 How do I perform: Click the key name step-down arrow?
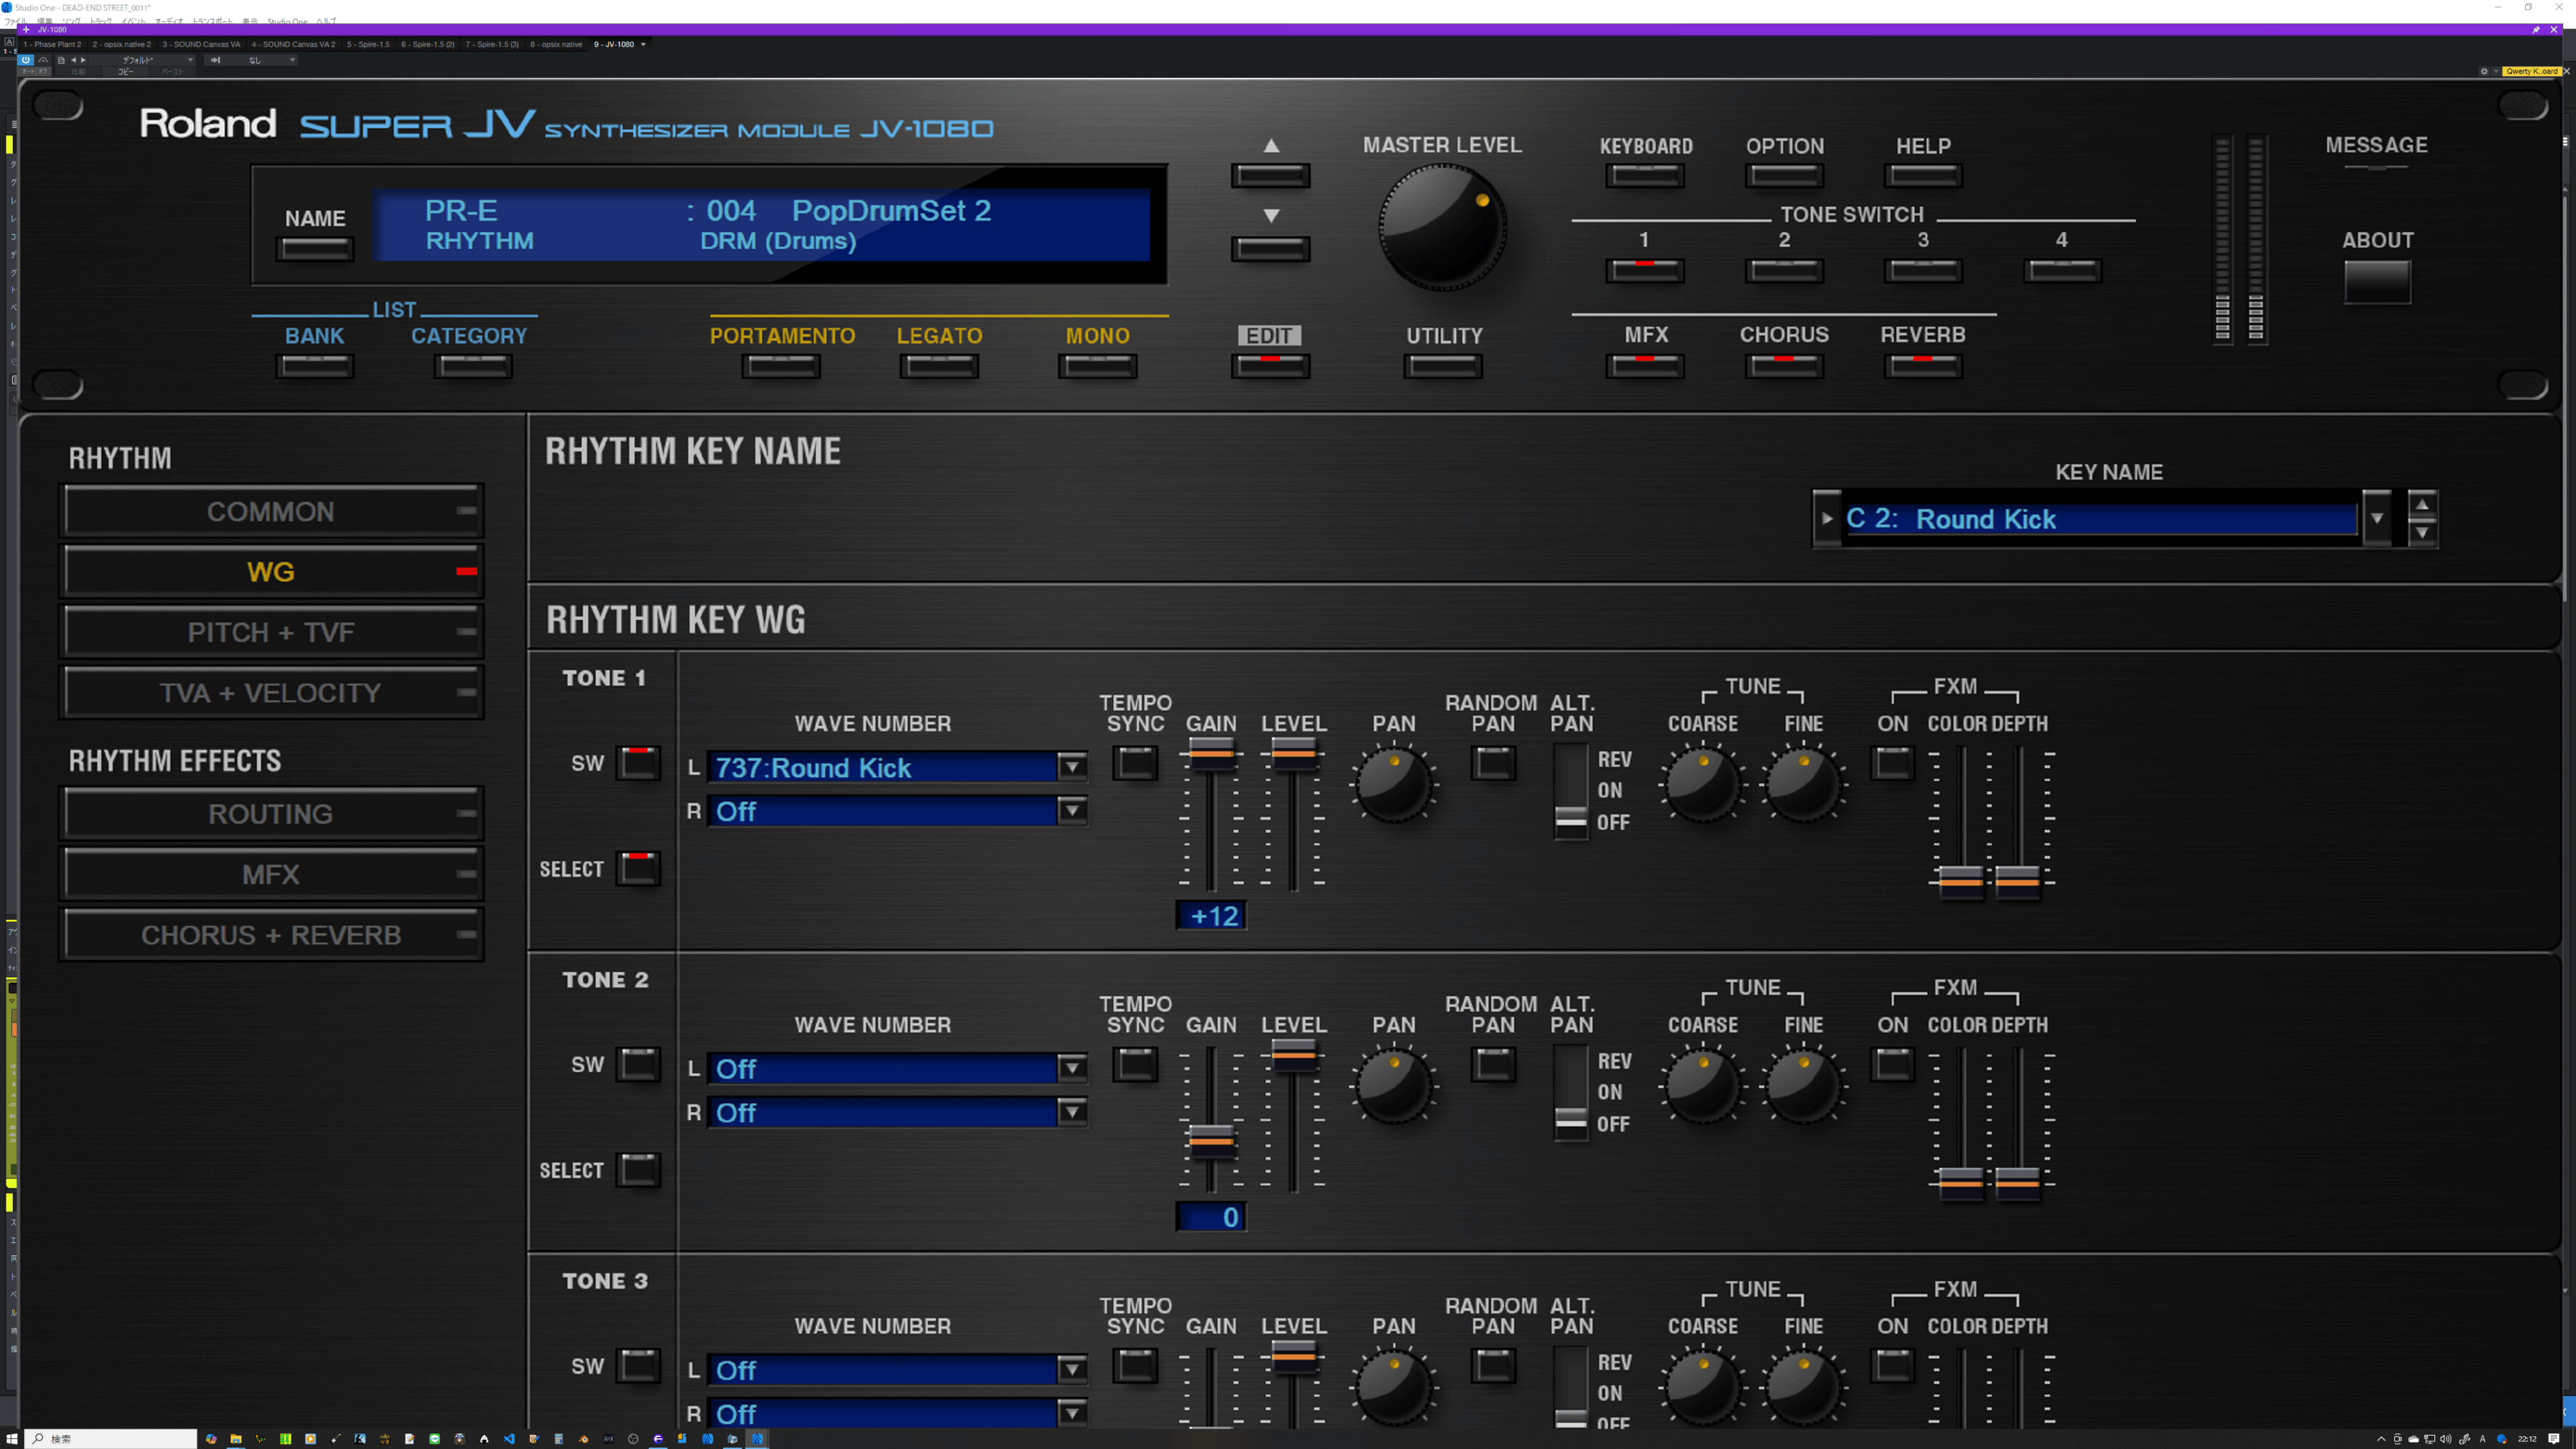click(2422, 533)
